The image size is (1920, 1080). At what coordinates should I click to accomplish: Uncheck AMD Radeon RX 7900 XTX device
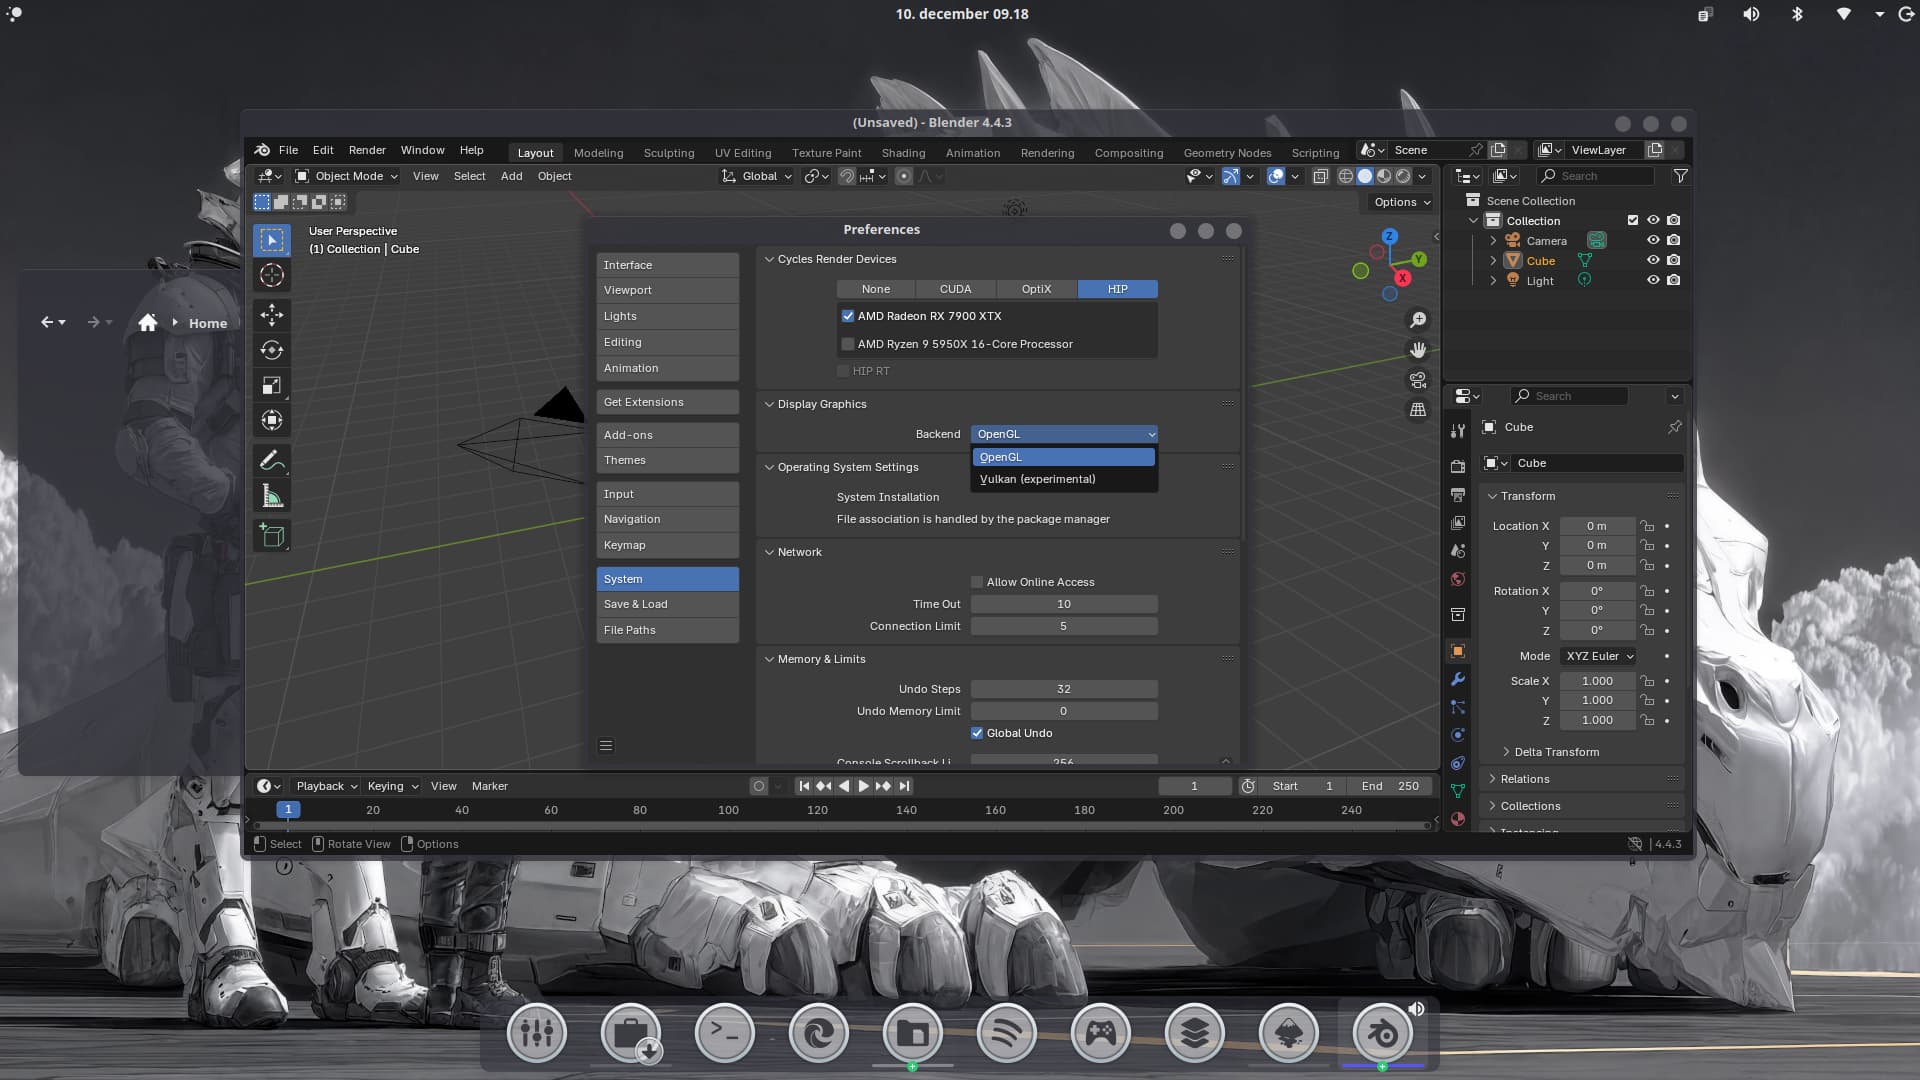click(x=848, y=316)
